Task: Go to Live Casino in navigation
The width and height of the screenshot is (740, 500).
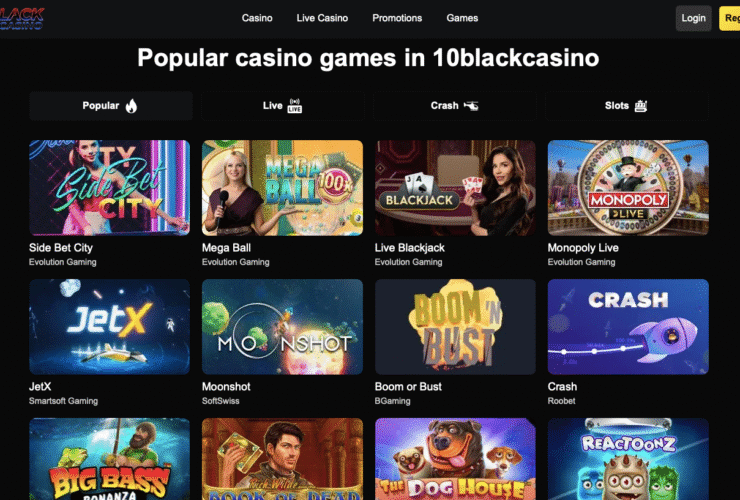Action: 322,18
